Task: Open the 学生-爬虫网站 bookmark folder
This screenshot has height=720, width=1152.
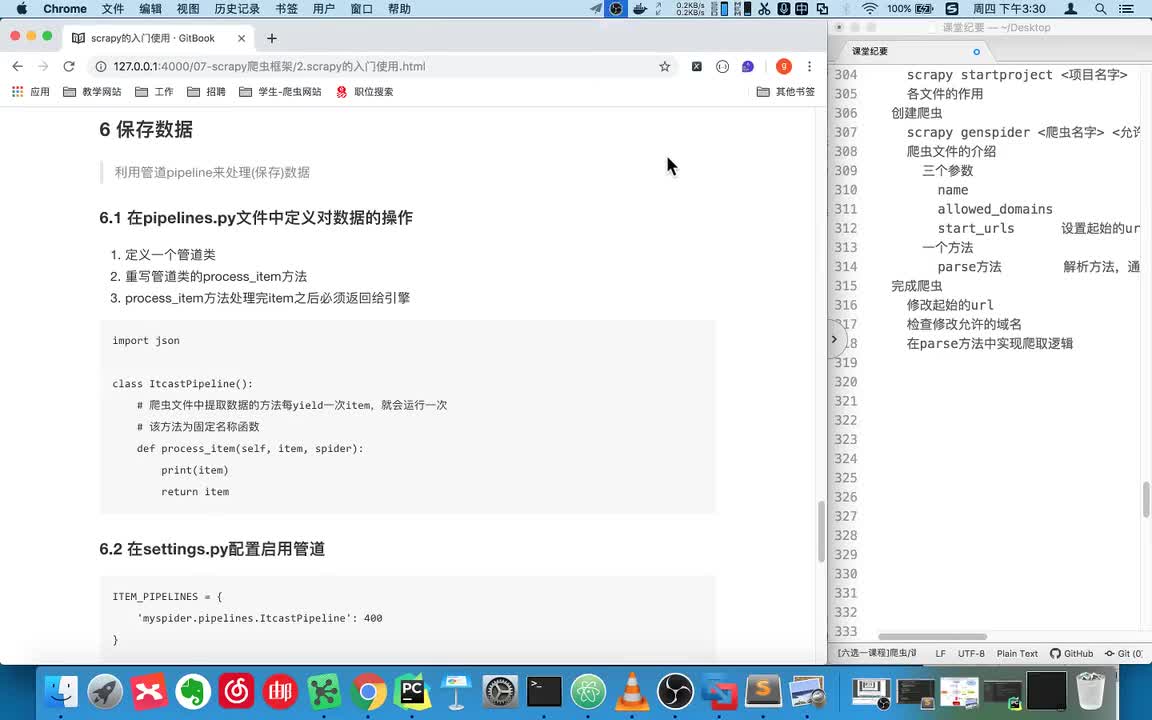Action: pyautogui.click(x=281, y=92)
